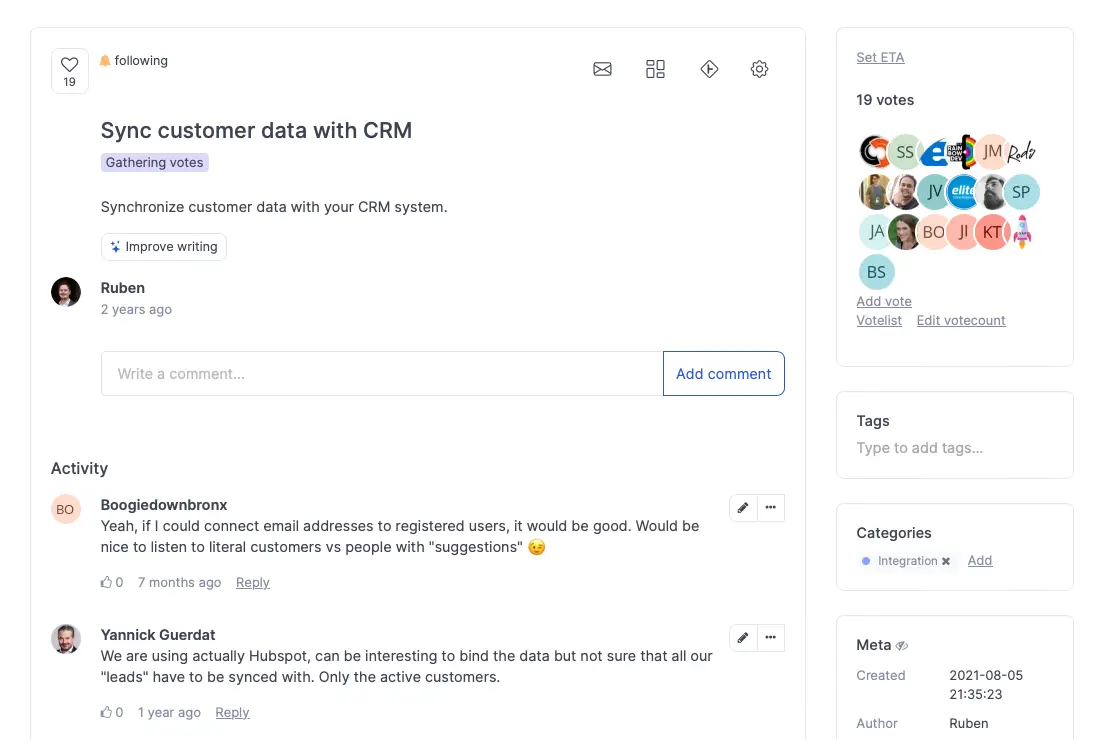Open the post settings gear
This screenshot has height=752, width=1114.
(x=759, y=69)
